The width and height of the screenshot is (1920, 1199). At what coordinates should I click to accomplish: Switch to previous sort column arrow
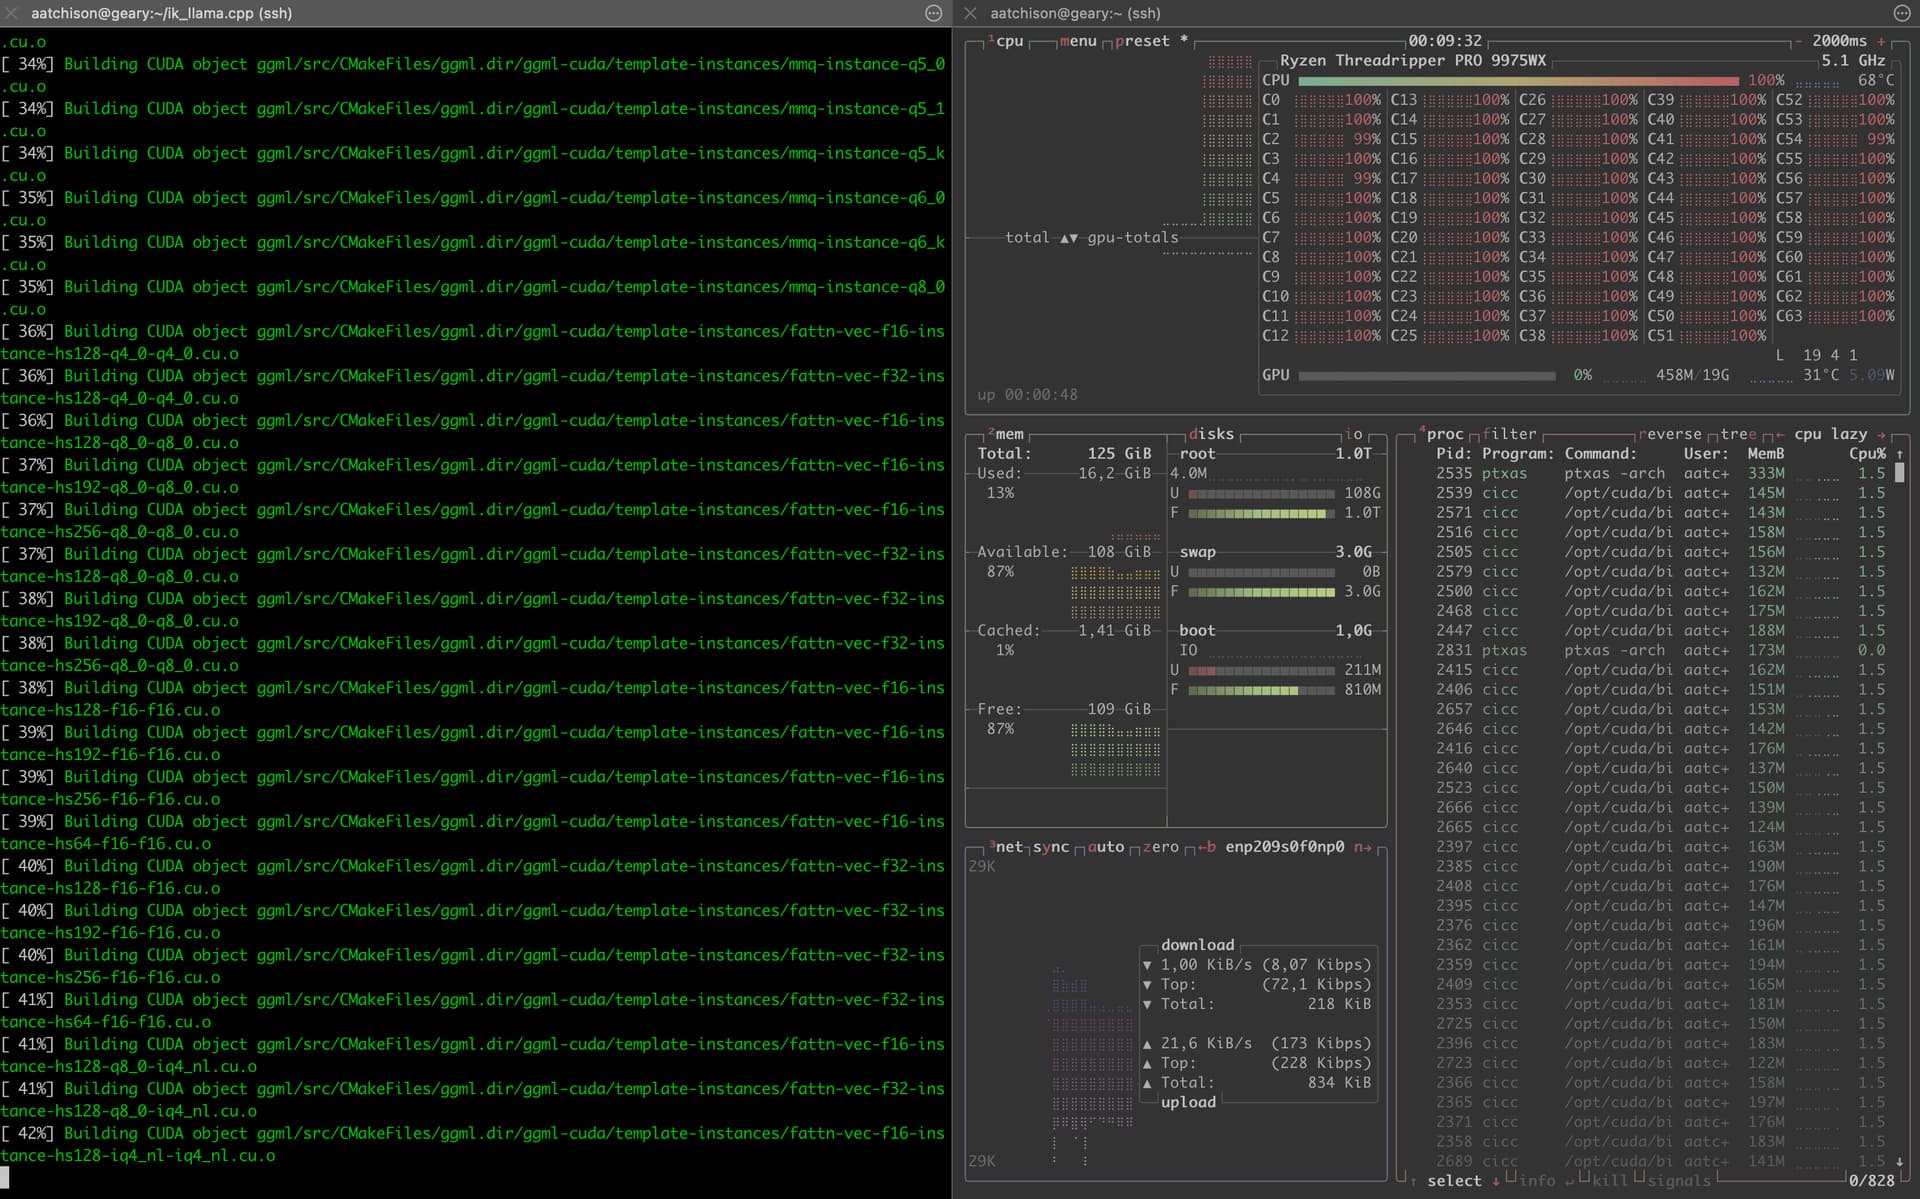[x=1780, y=434]
